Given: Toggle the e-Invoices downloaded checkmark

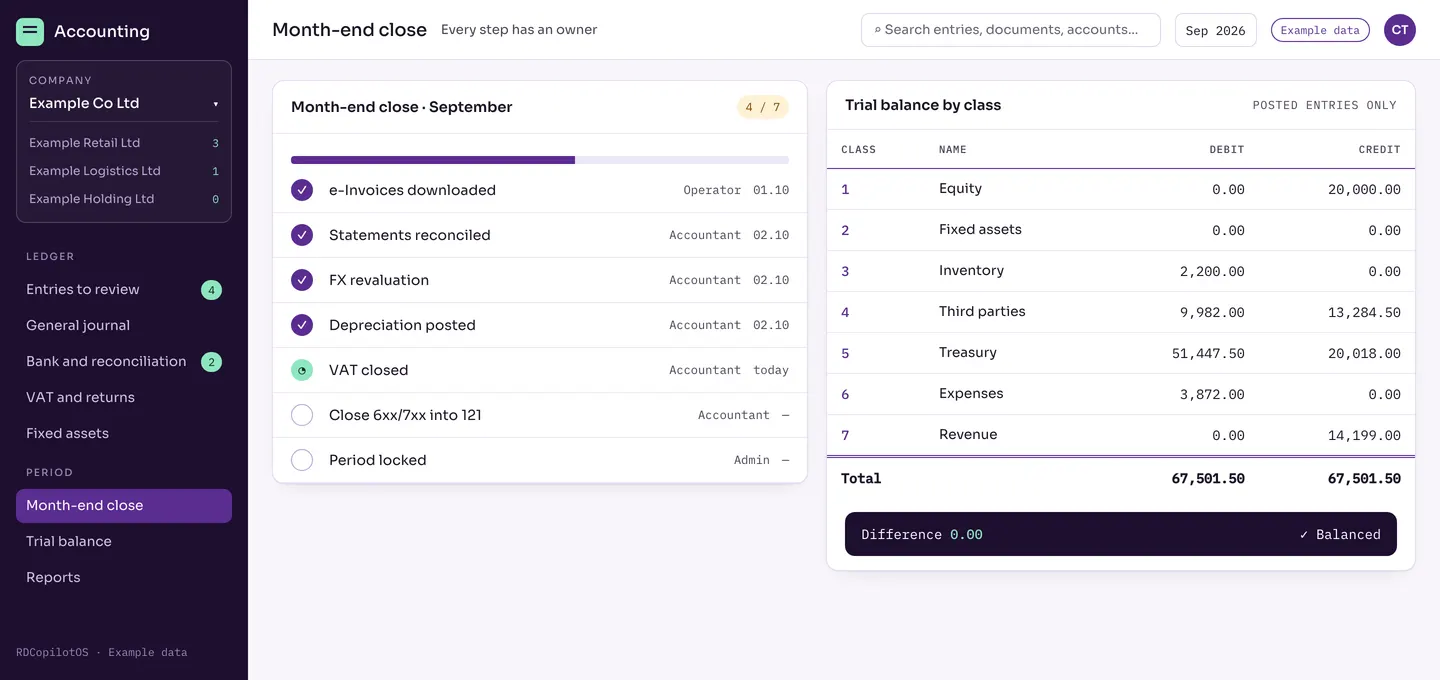Looking at the screenshot, I should (302, 190).
